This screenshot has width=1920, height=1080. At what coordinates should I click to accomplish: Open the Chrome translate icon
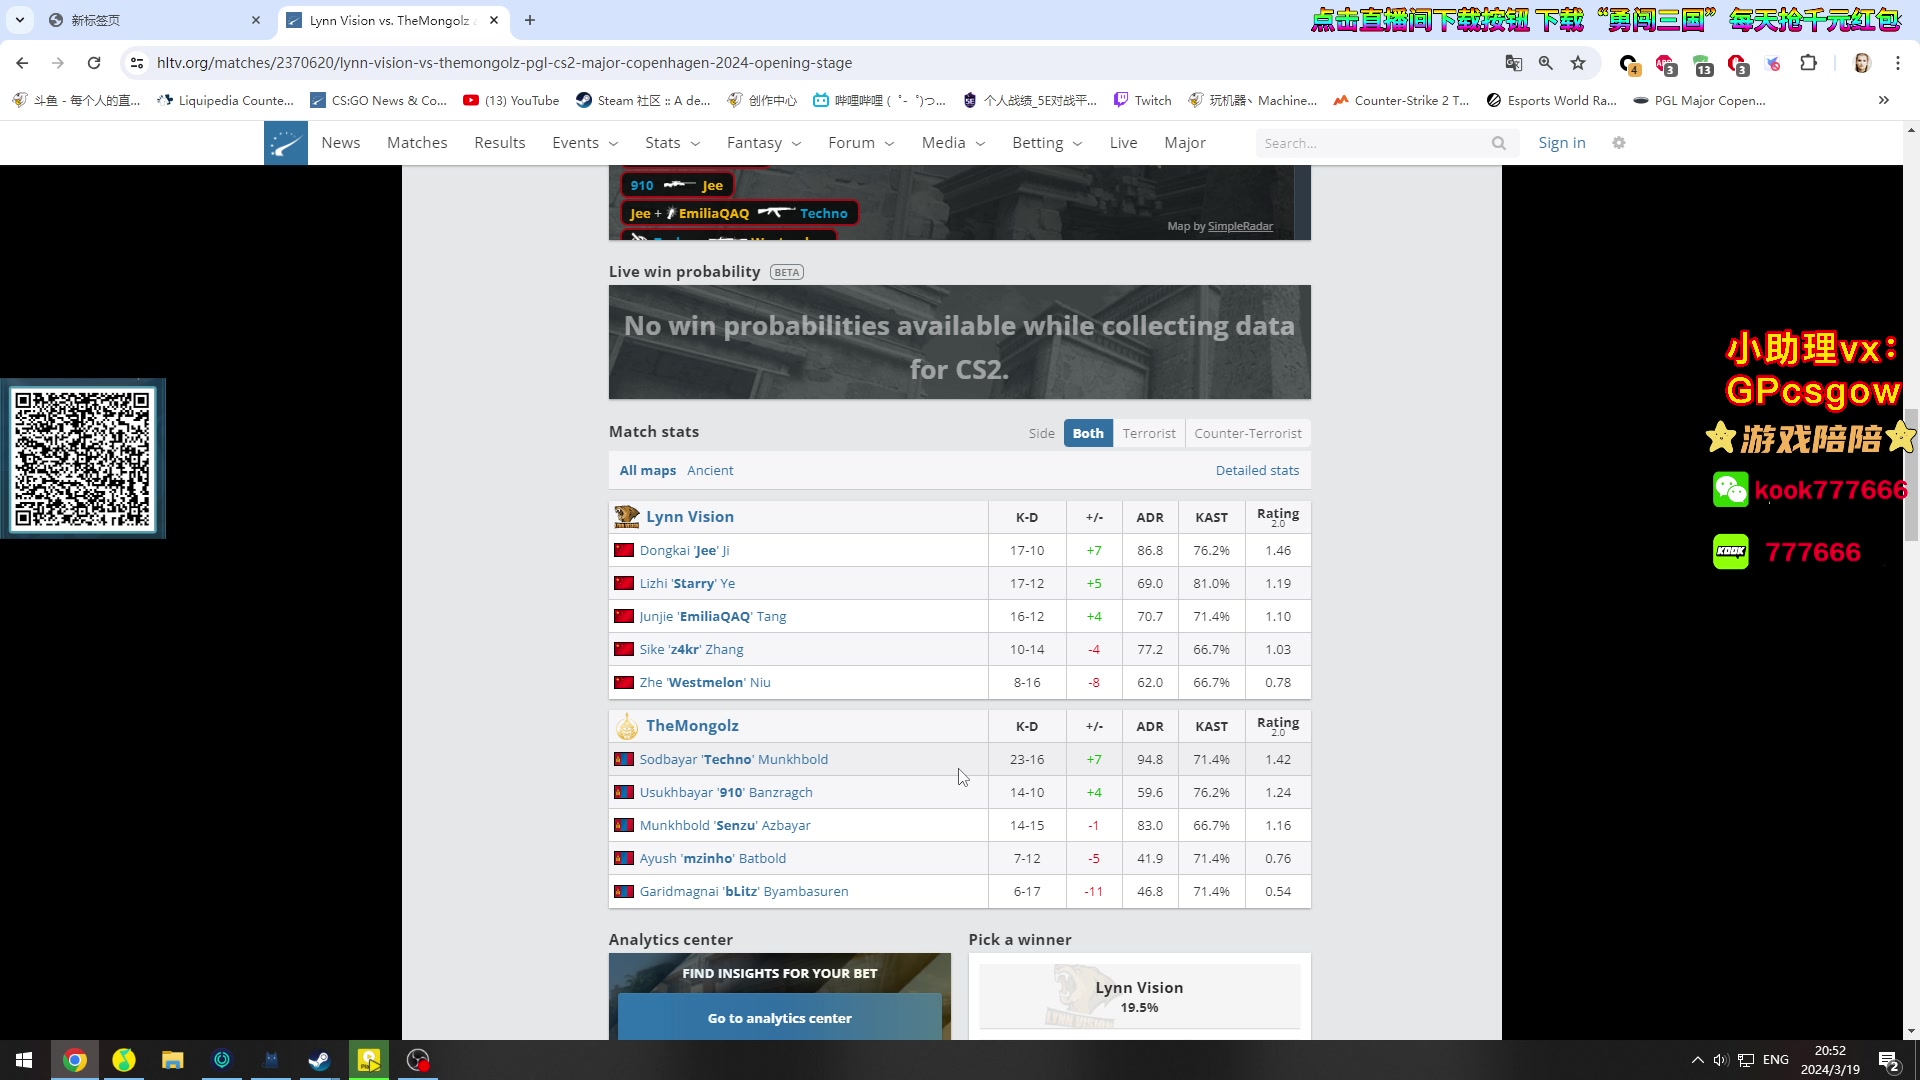click(x=1514, y=63)
